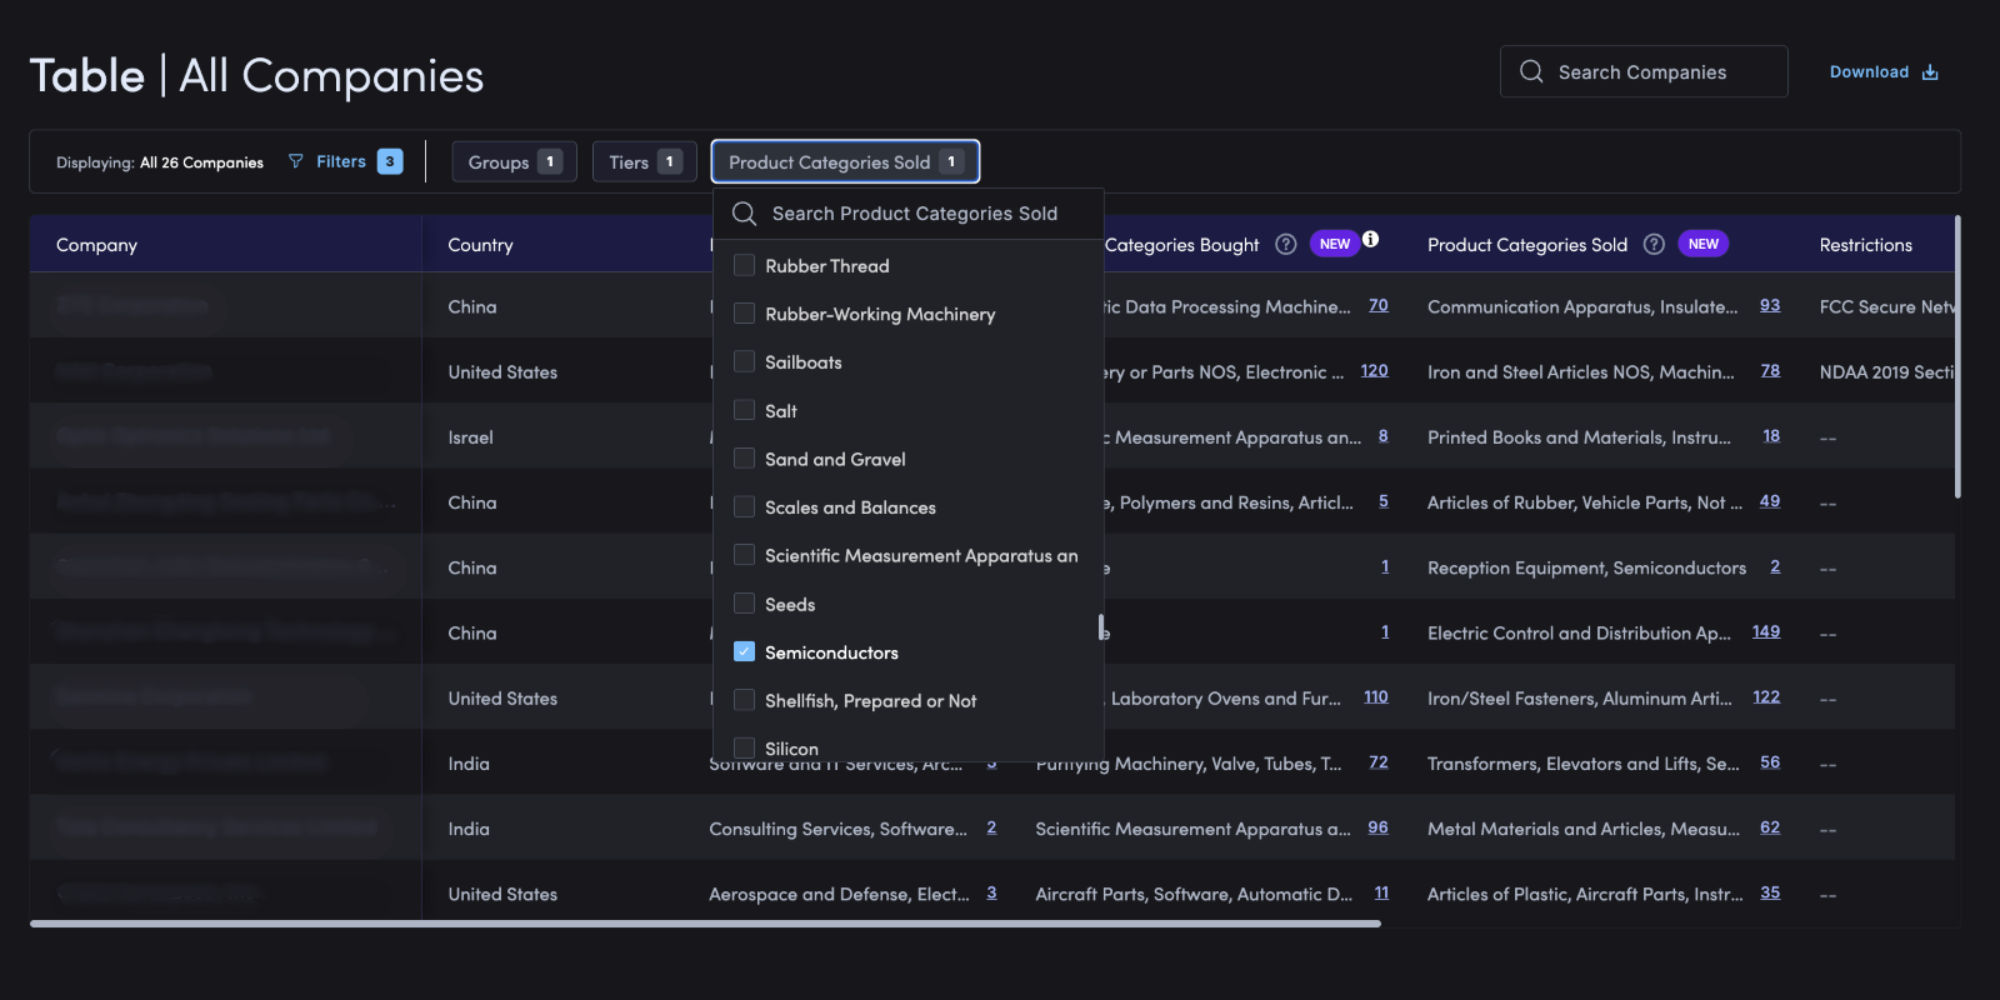This screenshot has height=1000, width=2000.
Task: Select FCC Secure Network restriction cell
Action: click(1887, 307)
